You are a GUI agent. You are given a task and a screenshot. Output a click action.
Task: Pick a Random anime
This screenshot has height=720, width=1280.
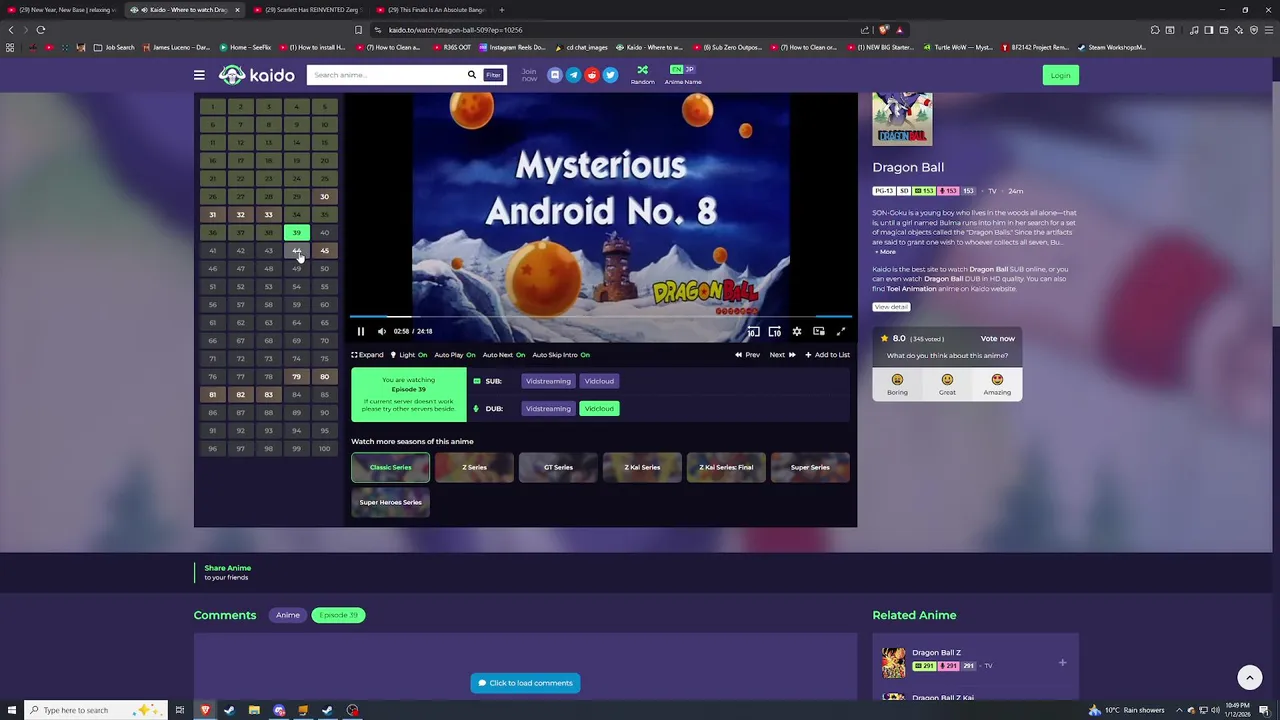642,75
